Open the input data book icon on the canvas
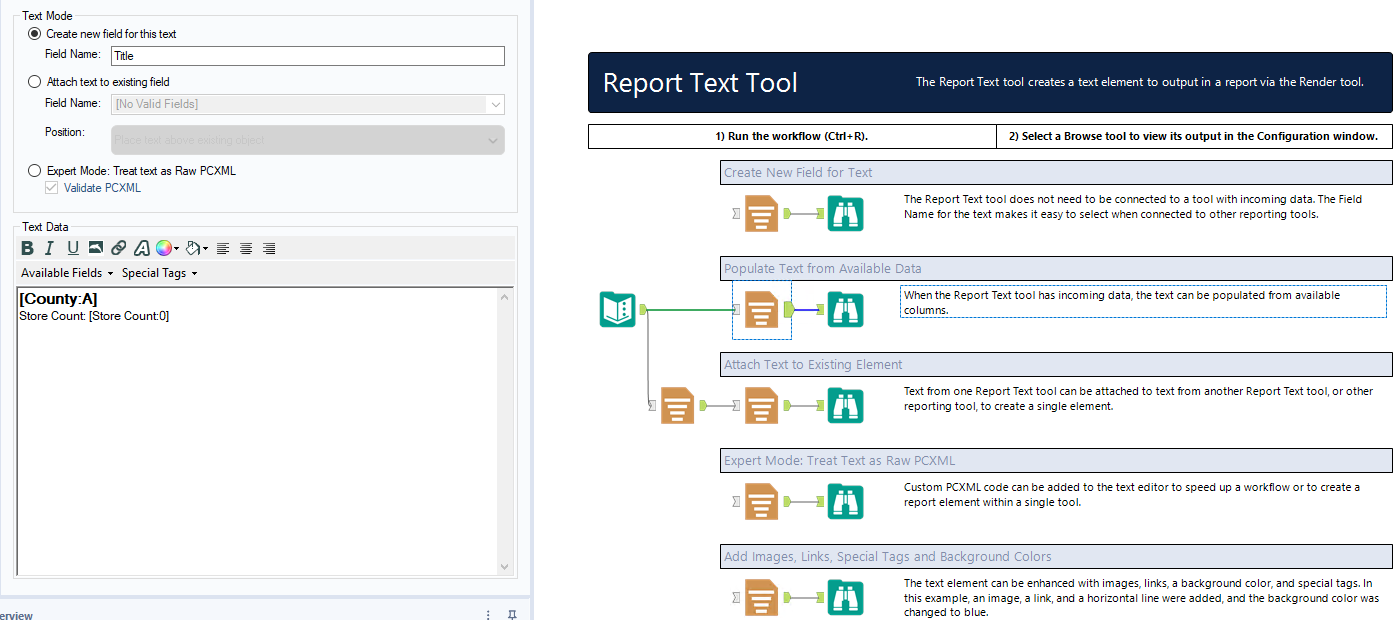Viewport: 1395px width, 620px height. click(x=617, y=310)
